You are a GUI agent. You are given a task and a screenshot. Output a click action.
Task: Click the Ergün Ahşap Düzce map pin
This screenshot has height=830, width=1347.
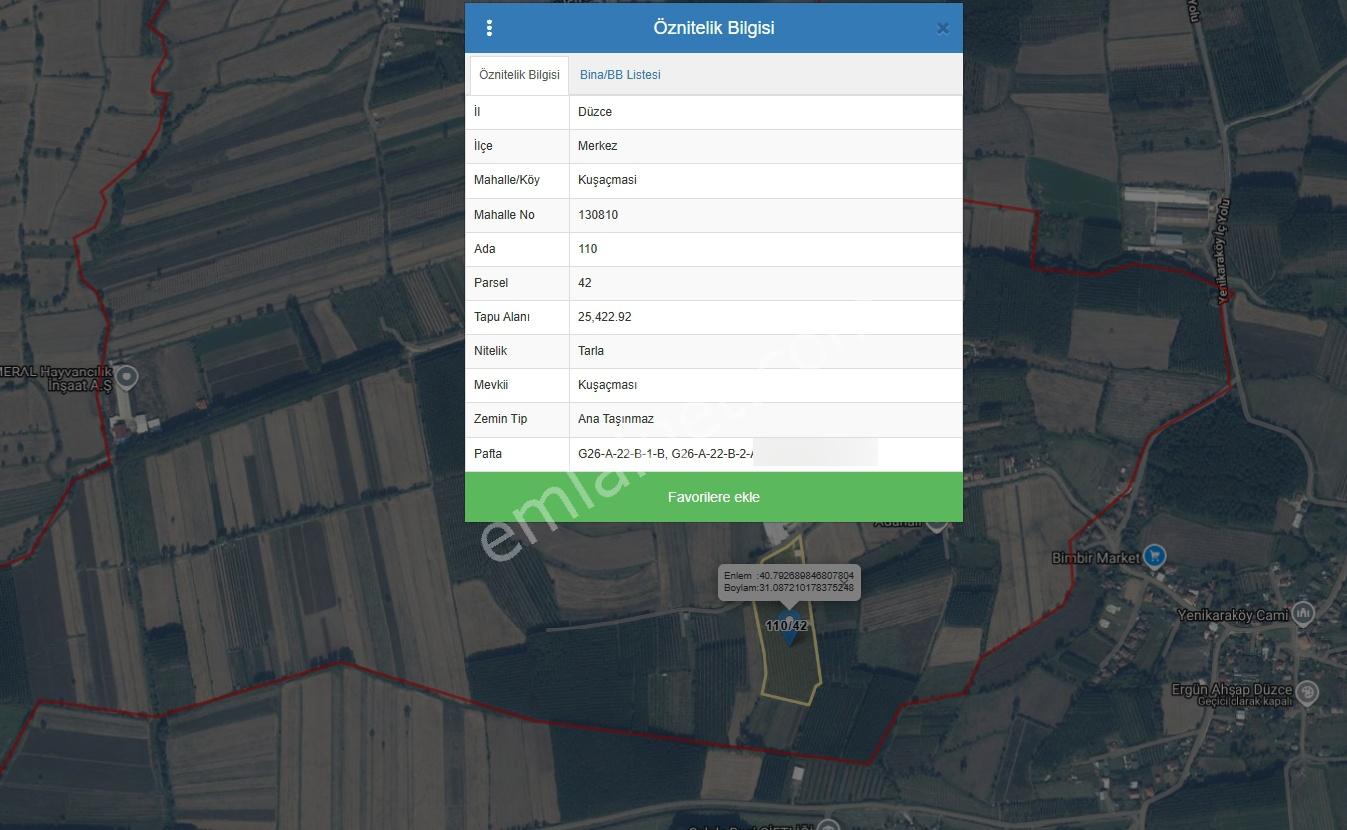[1307, 691]
